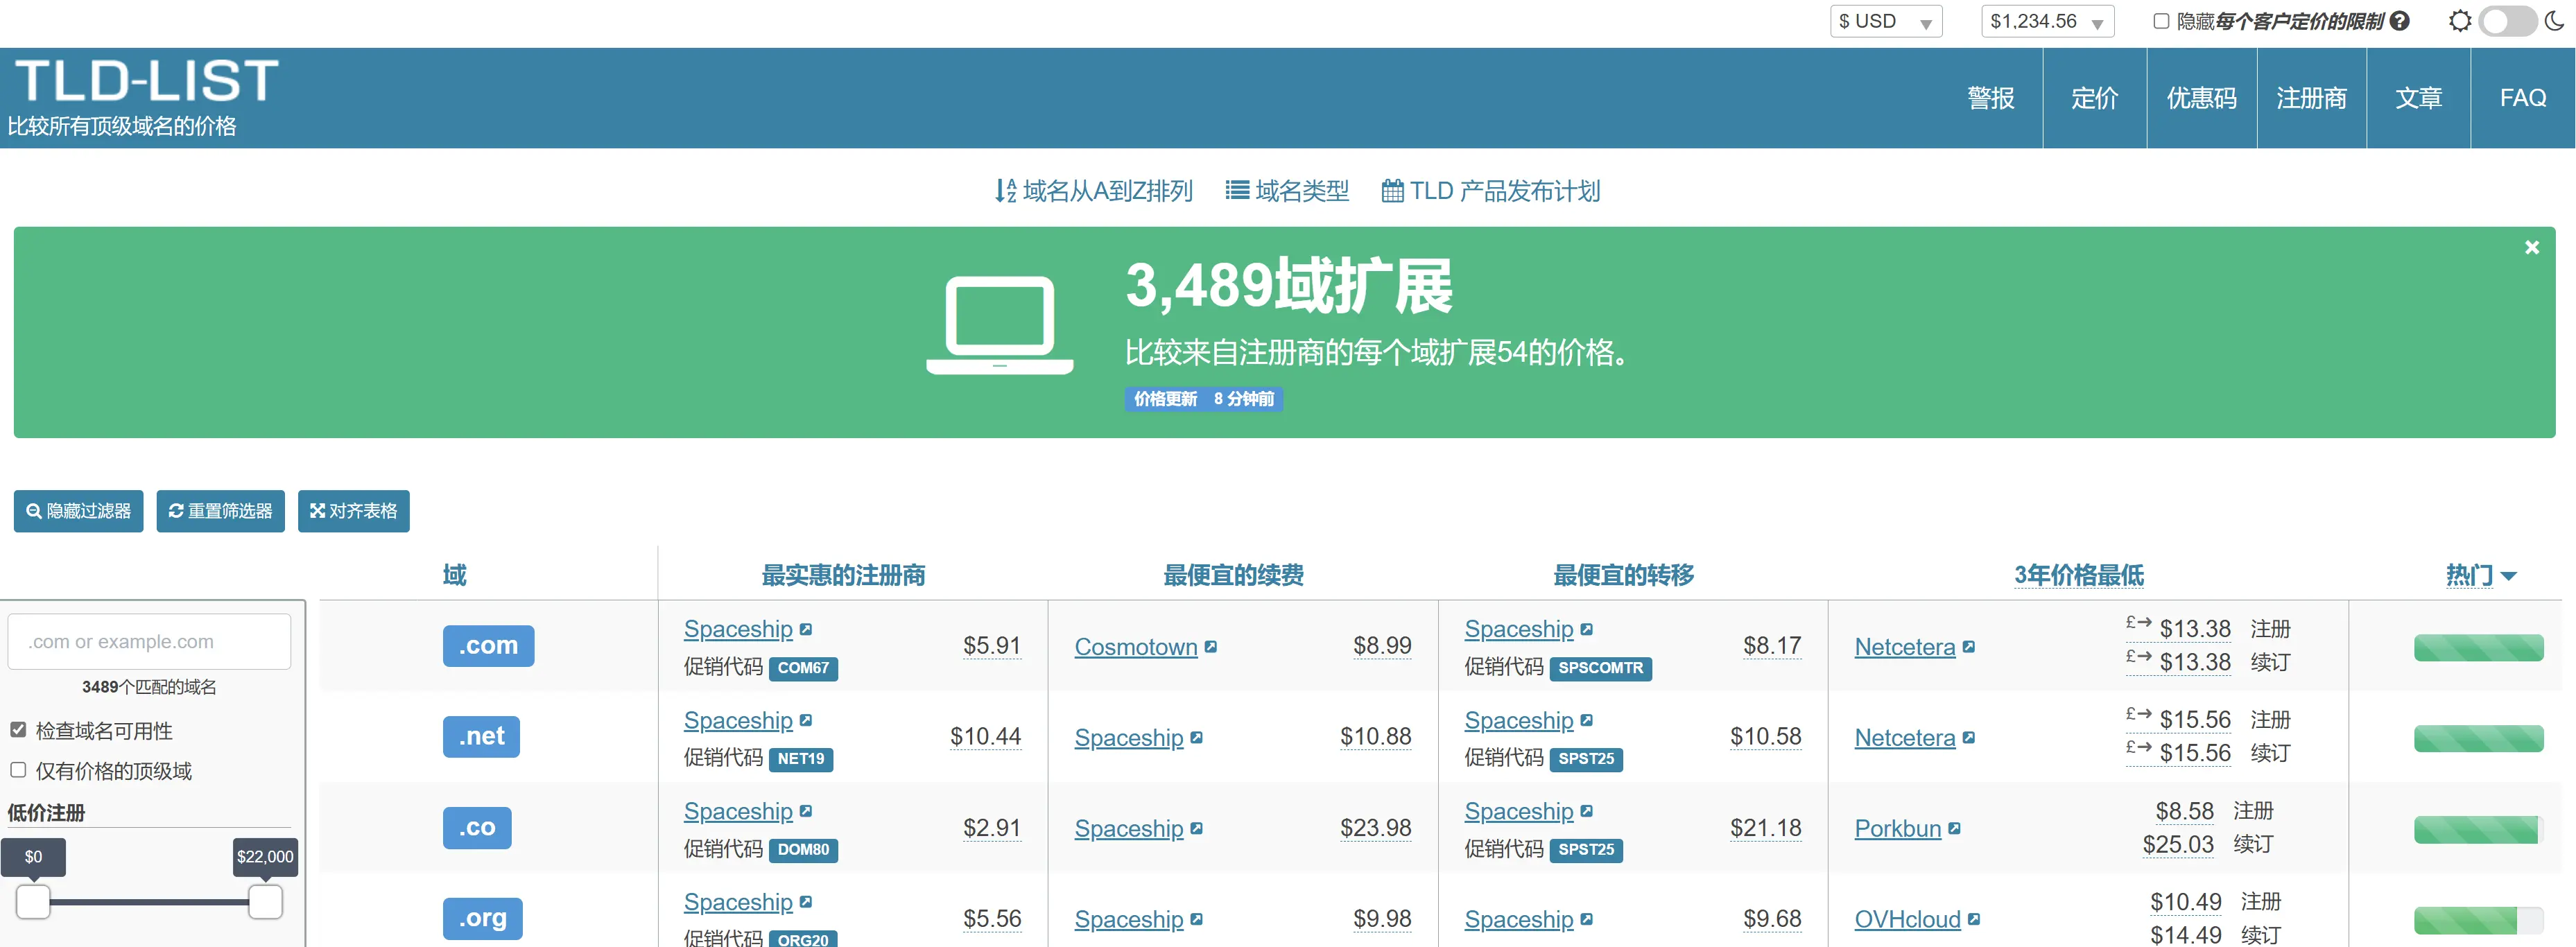
Task: Sort by 热门 column dropdown
Action: coord(2480,575)
